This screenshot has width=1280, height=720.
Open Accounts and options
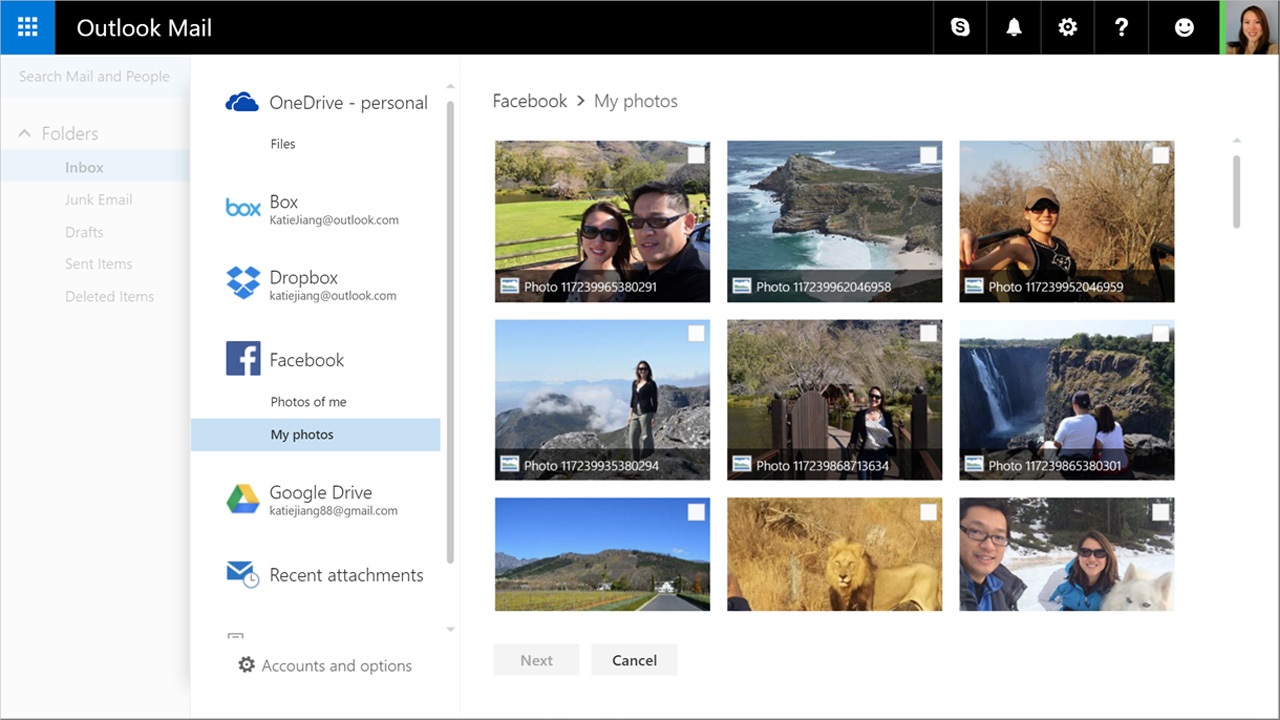coord(324,665)
